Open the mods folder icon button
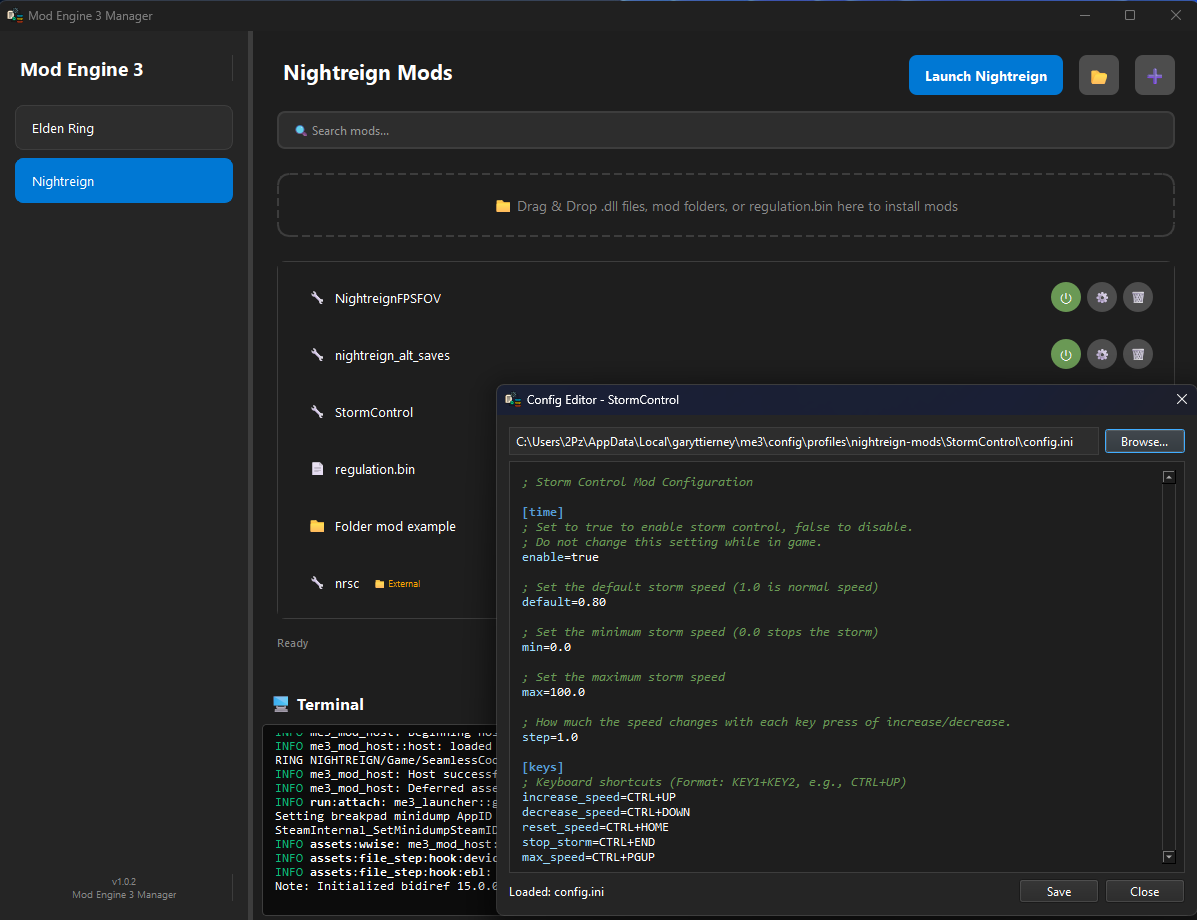Screen dimensions: 1197x920 (x=1098, y=76)
